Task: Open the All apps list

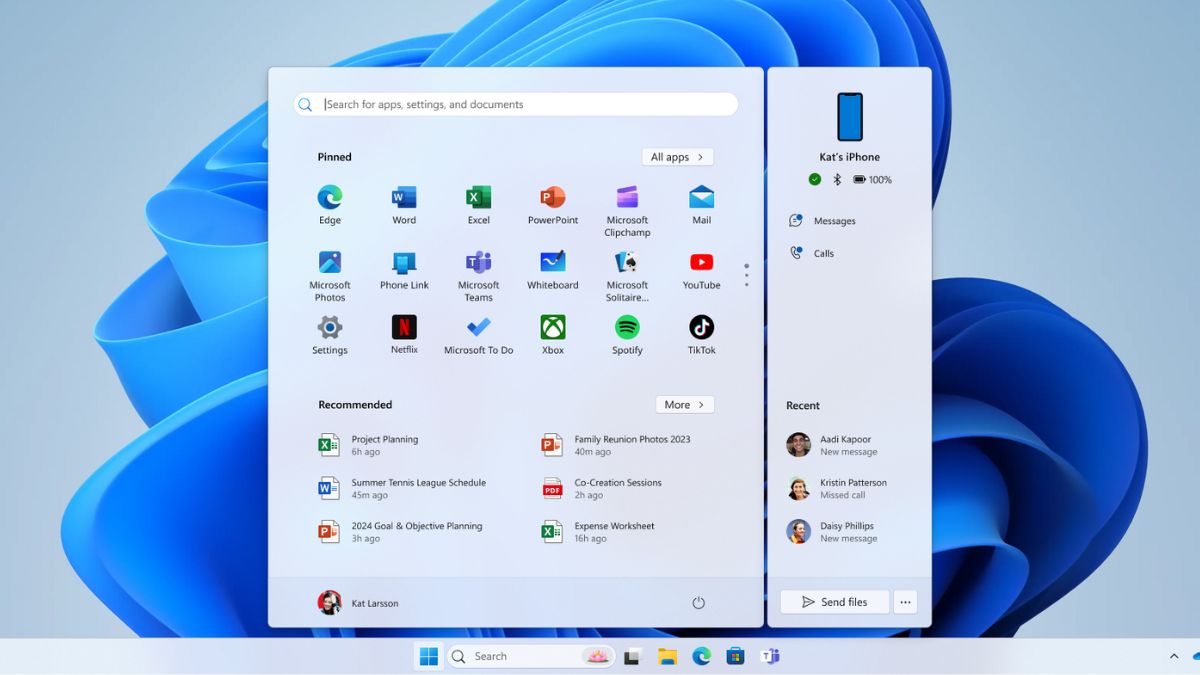Action: [x=678, y=157]
